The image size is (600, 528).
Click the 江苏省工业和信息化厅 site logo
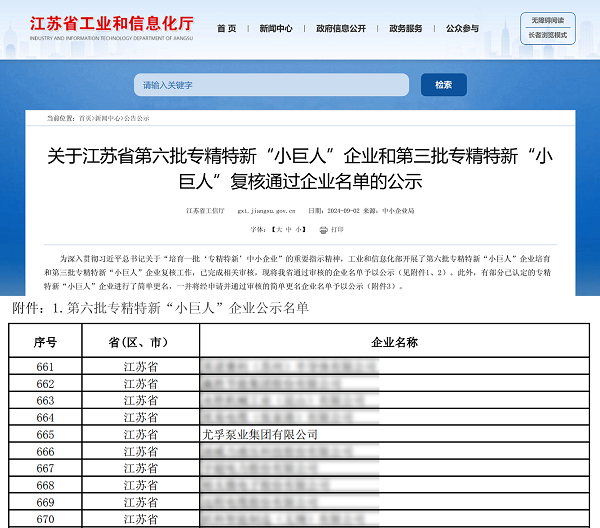(x=112, y=28)
